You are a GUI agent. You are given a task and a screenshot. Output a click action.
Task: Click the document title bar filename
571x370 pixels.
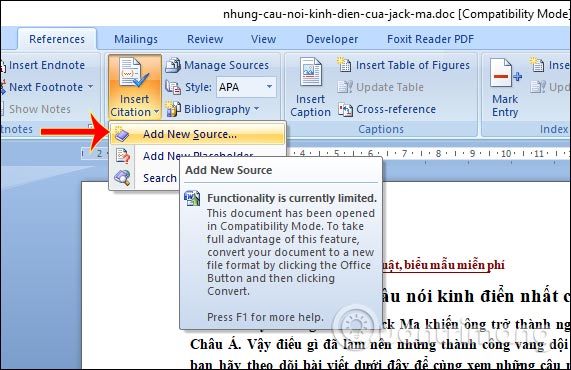point(339,14)
